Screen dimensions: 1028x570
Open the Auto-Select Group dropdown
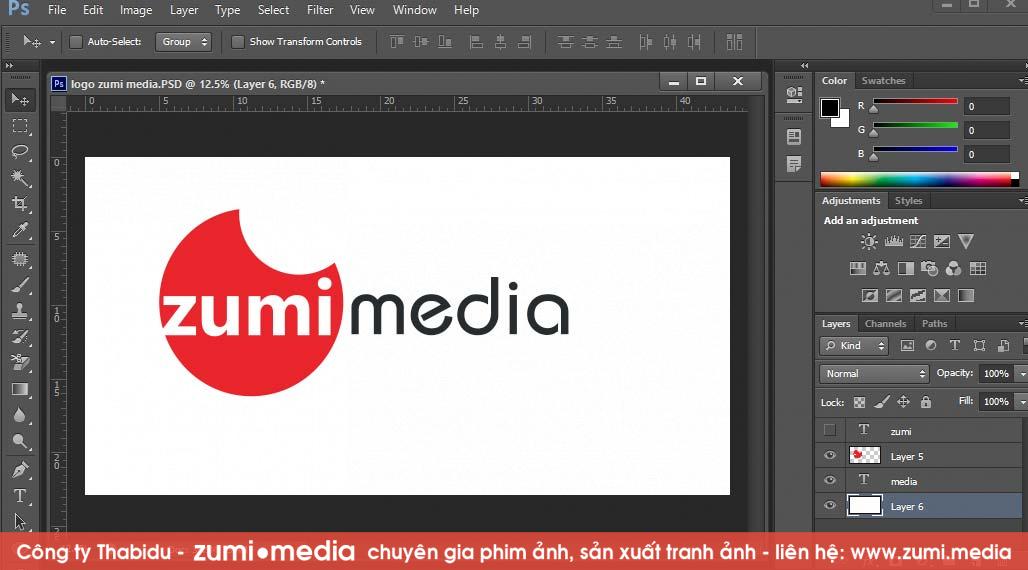(x=185, y=42)
